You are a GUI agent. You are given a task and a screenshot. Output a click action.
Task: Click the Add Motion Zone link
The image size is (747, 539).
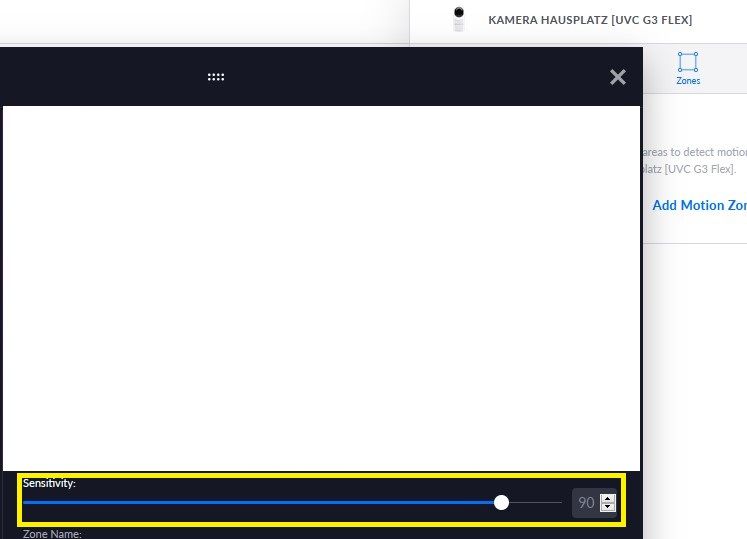tap(699, 205)
